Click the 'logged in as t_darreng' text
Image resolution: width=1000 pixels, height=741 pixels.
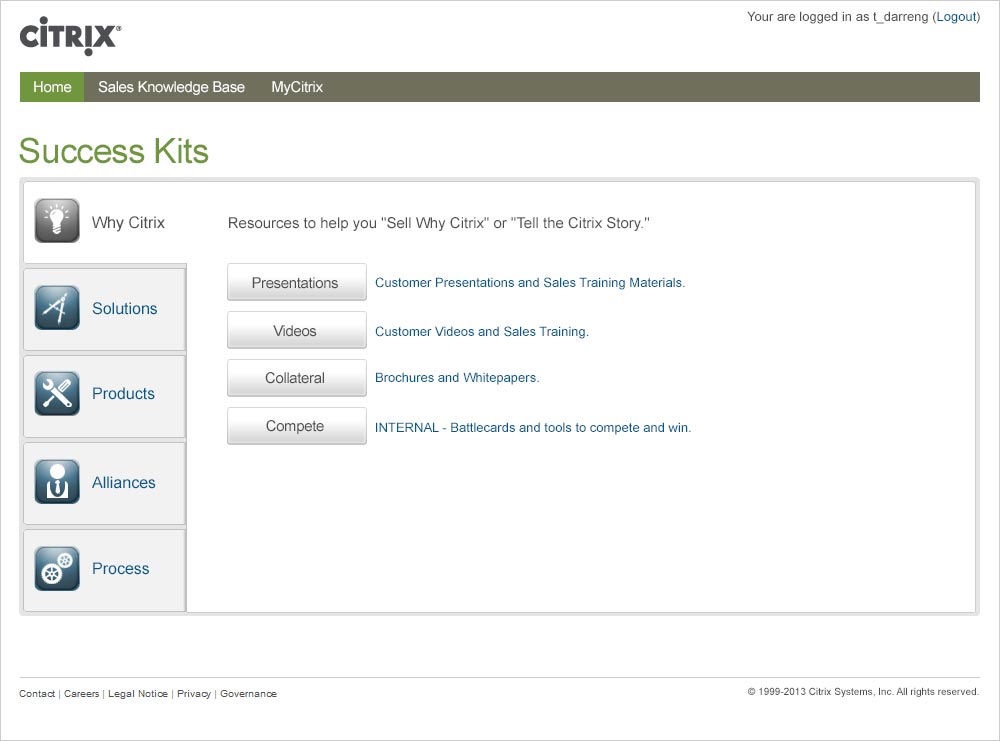837,17
